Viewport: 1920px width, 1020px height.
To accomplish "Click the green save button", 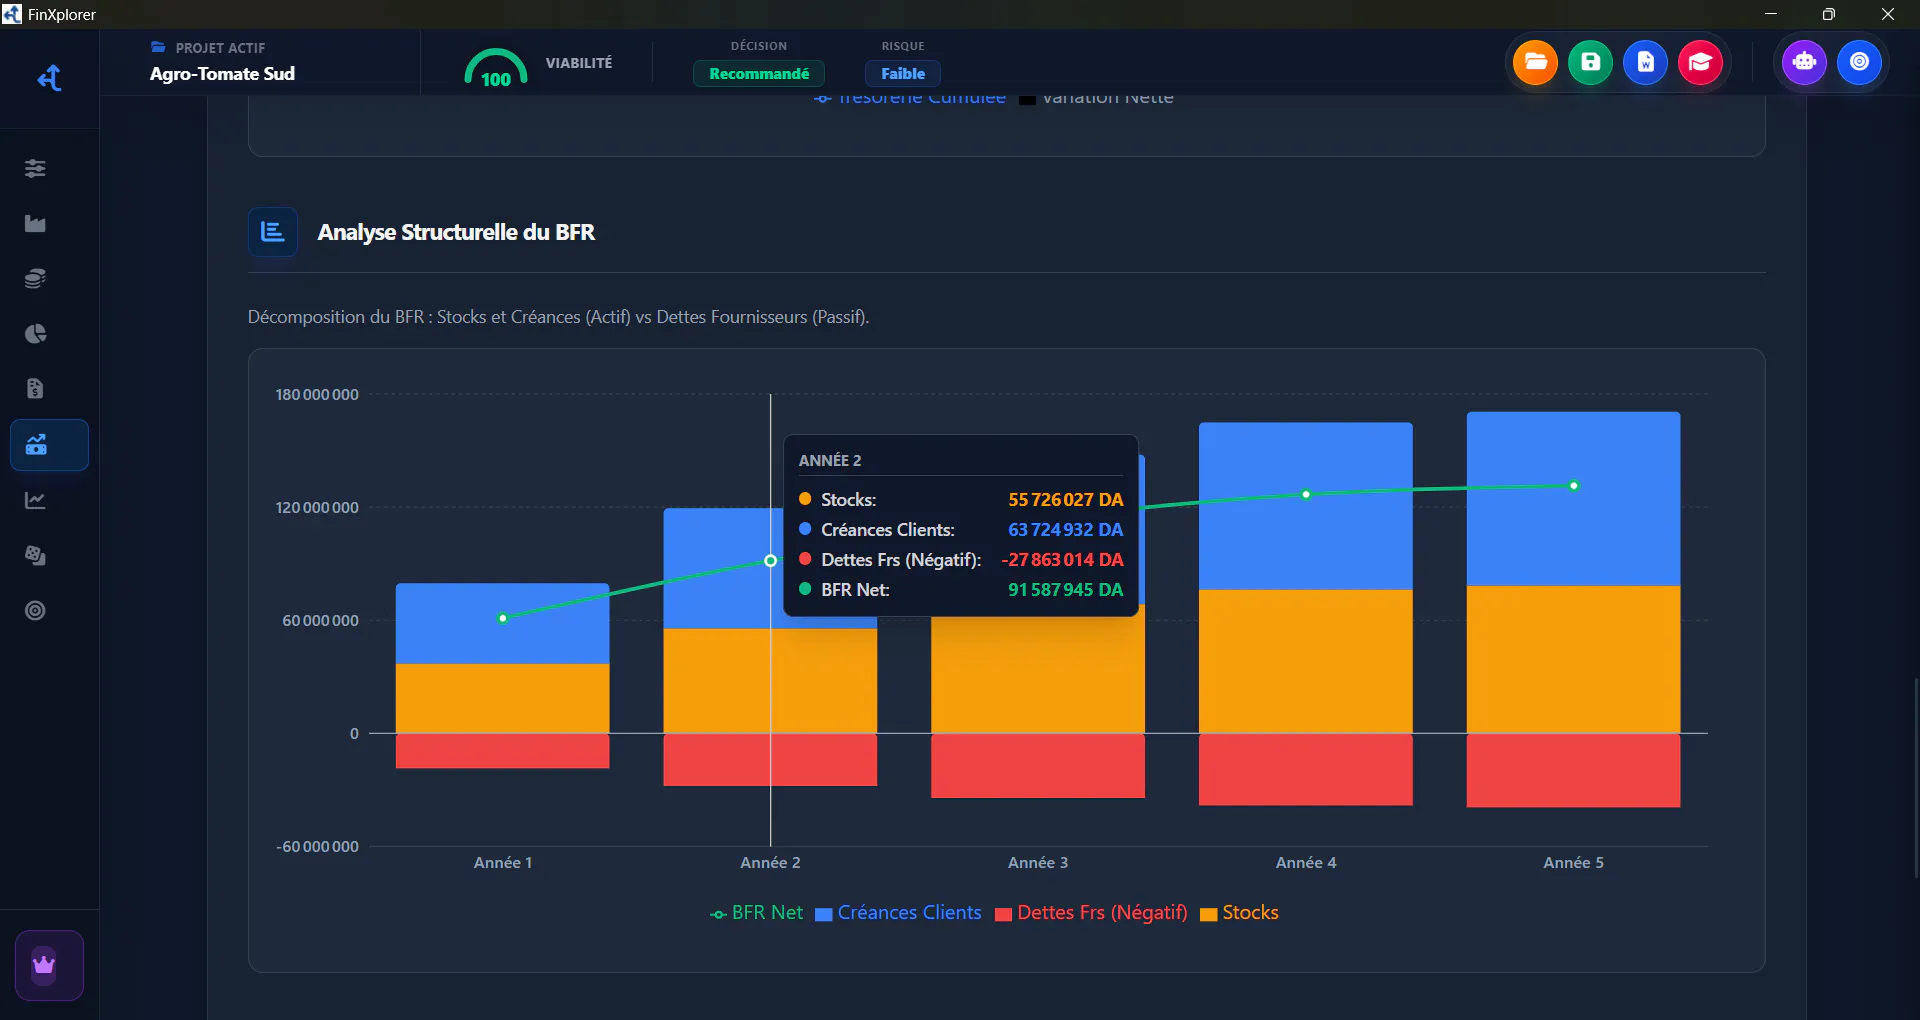I will click(1590, 62).
